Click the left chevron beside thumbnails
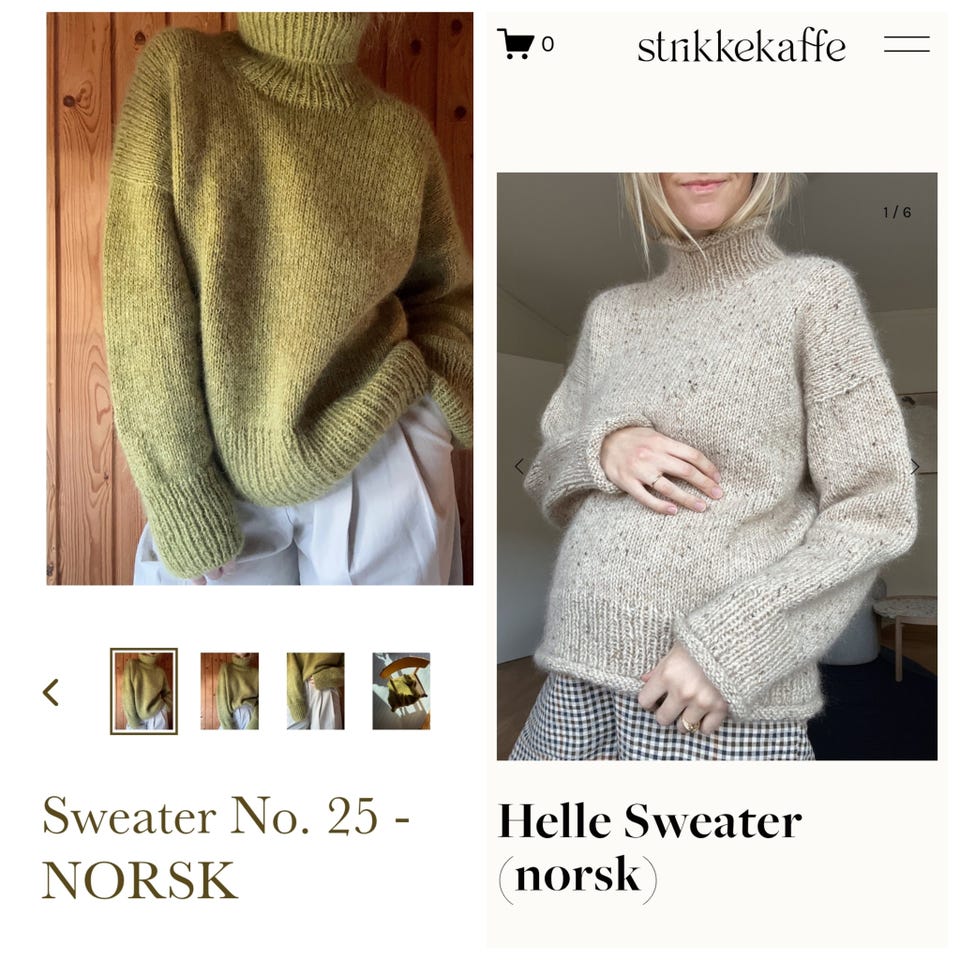Screen dimensions: 960x960 click(51, 692)
